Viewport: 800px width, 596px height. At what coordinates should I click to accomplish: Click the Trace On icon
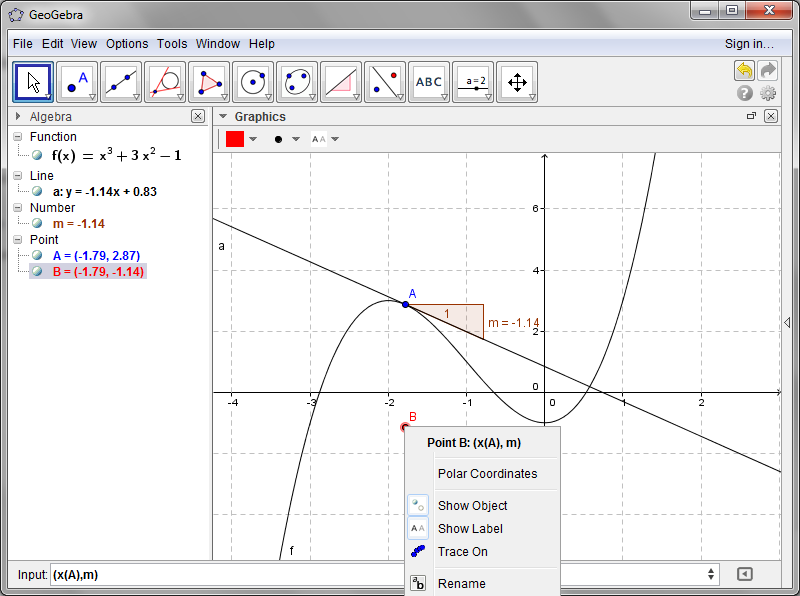pos(418,551)
